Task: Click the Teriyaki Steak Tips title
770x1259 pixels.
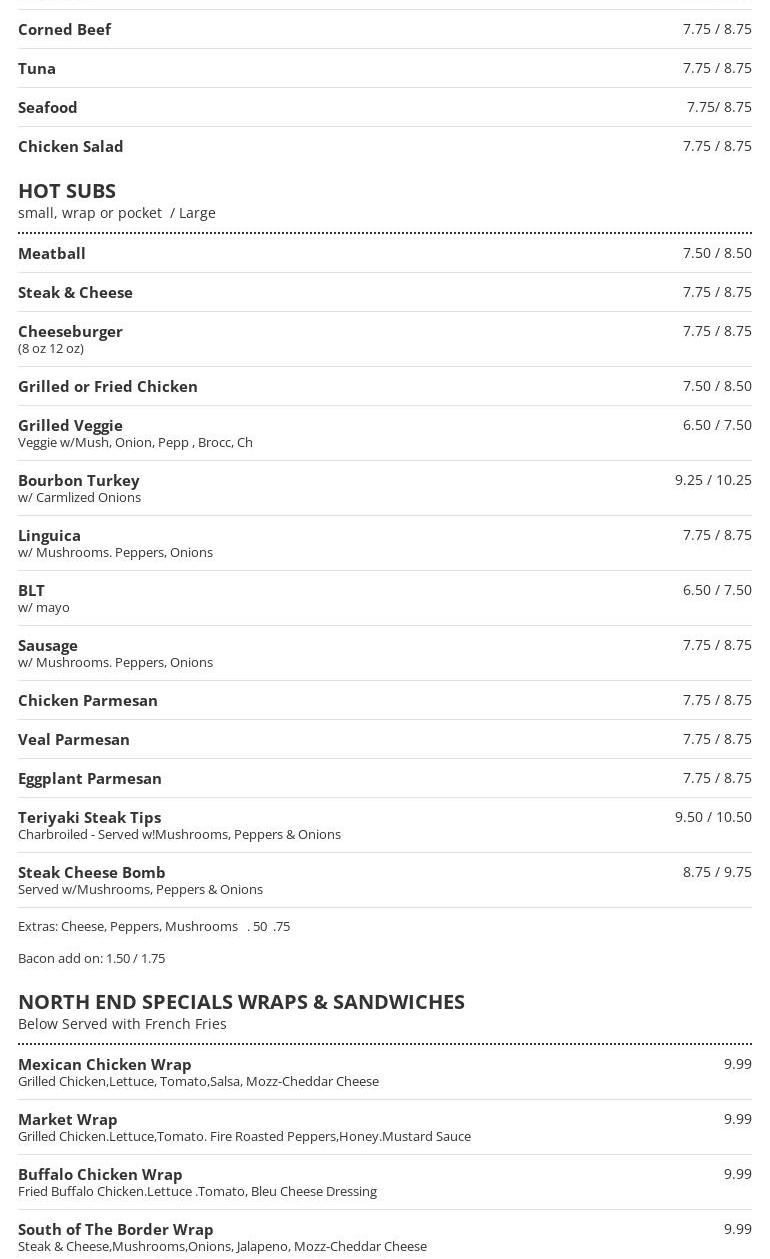Action: click(x=89, y=817)
